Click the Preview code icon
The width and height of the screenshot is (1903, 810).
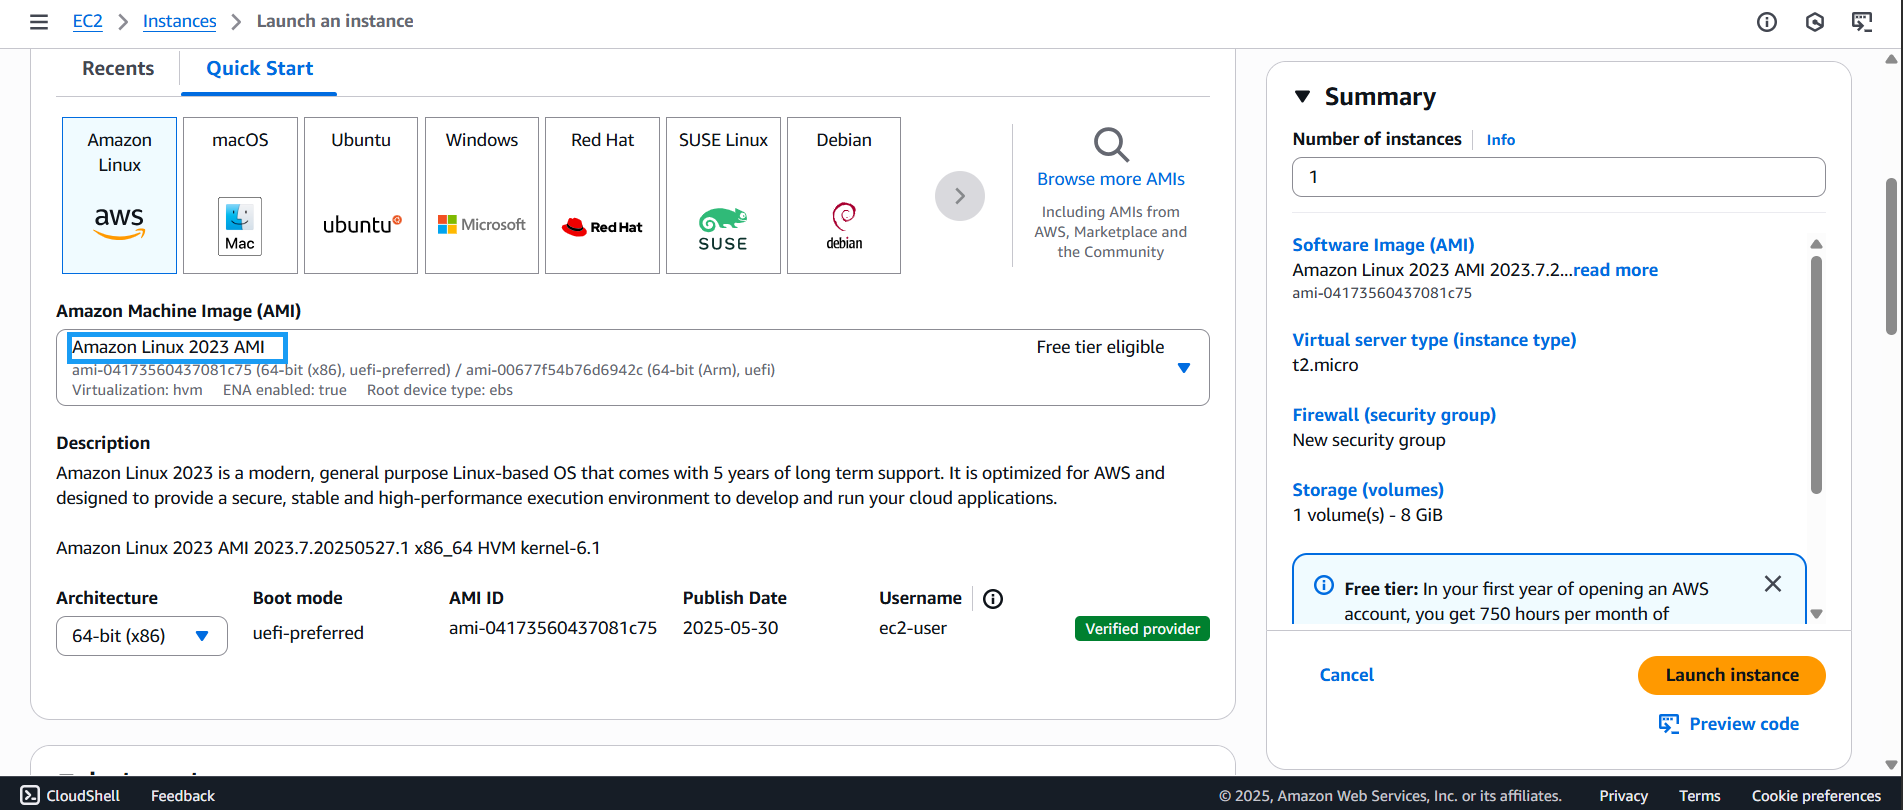(1669, 724)
